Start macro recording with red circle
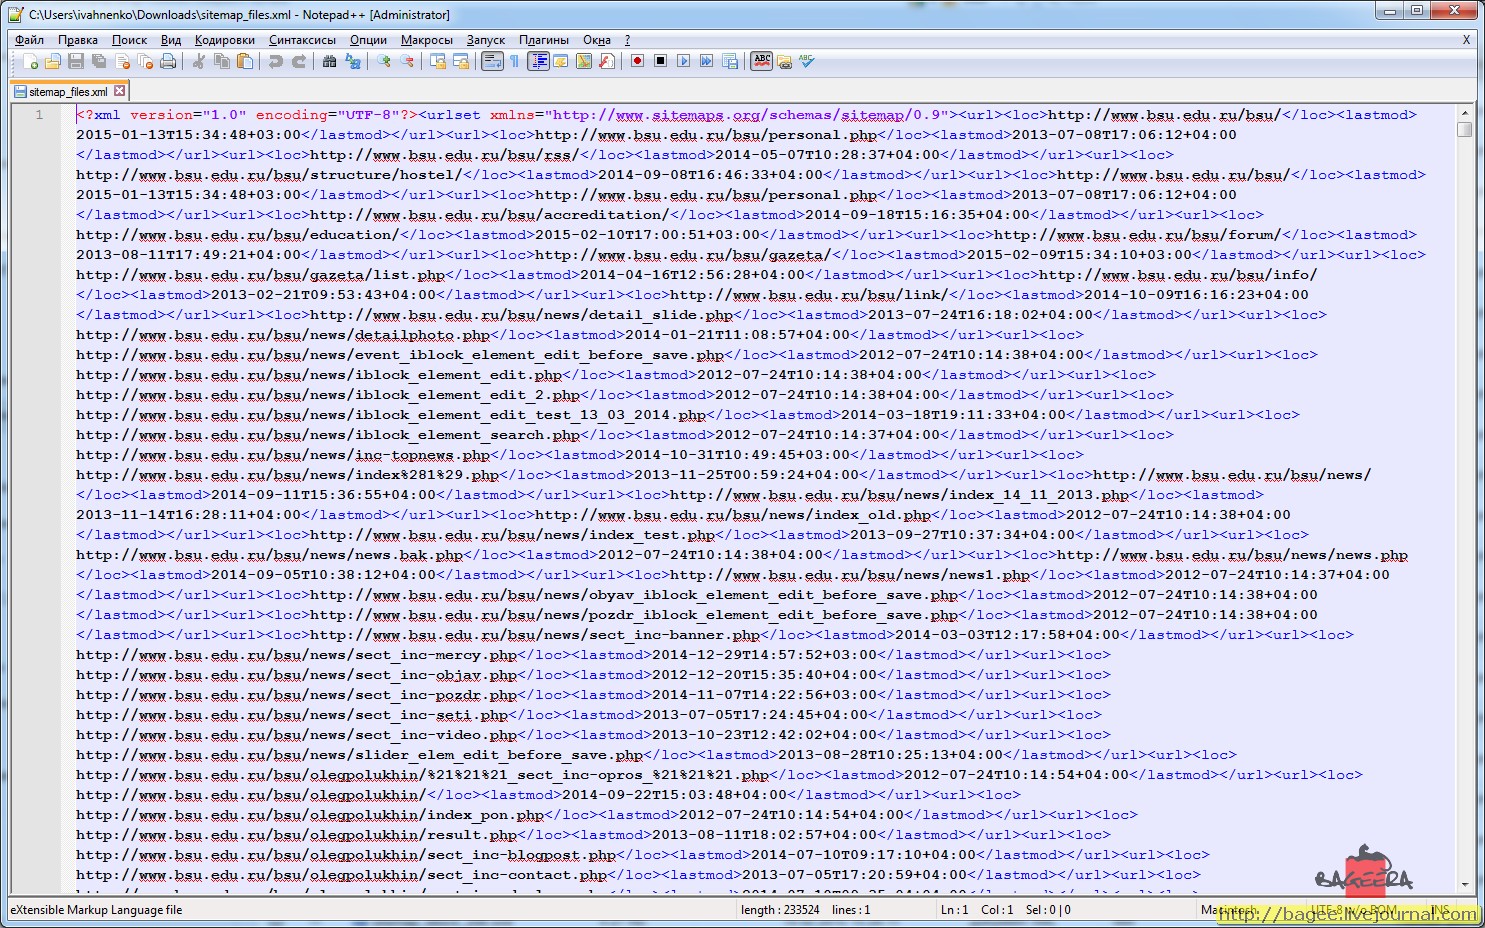Screen dimensions: 1485x928 [x=637, y=61]
